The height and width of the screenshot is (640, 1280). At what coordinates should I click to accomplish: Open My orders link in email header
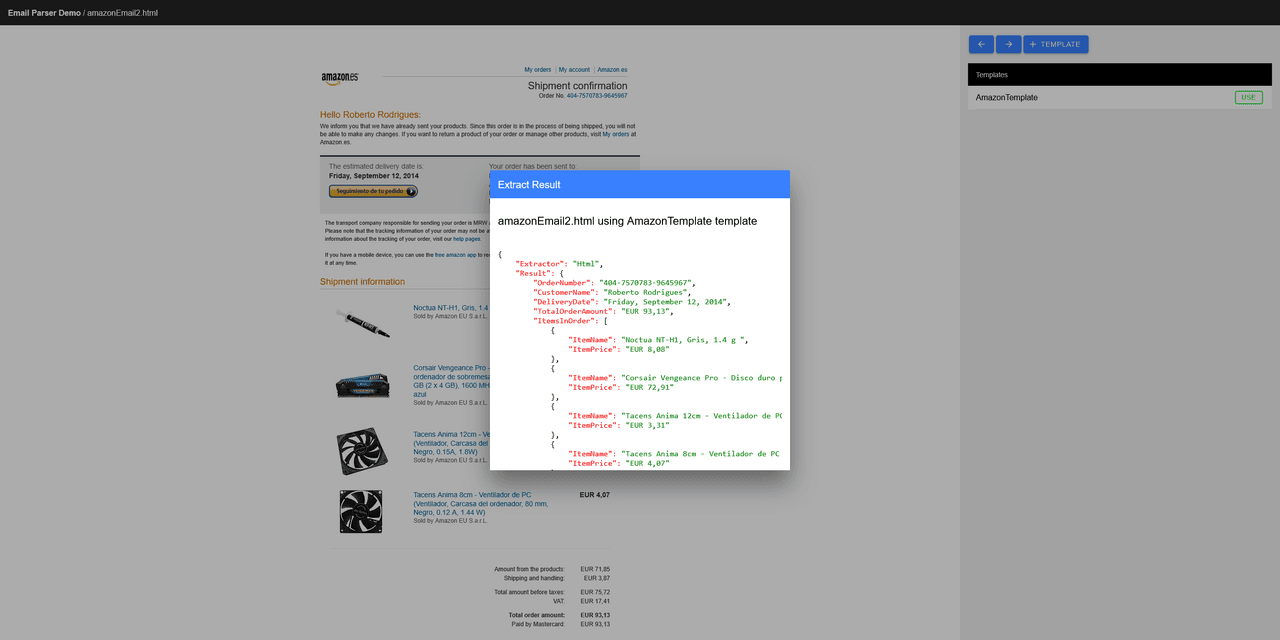[538, 70]
